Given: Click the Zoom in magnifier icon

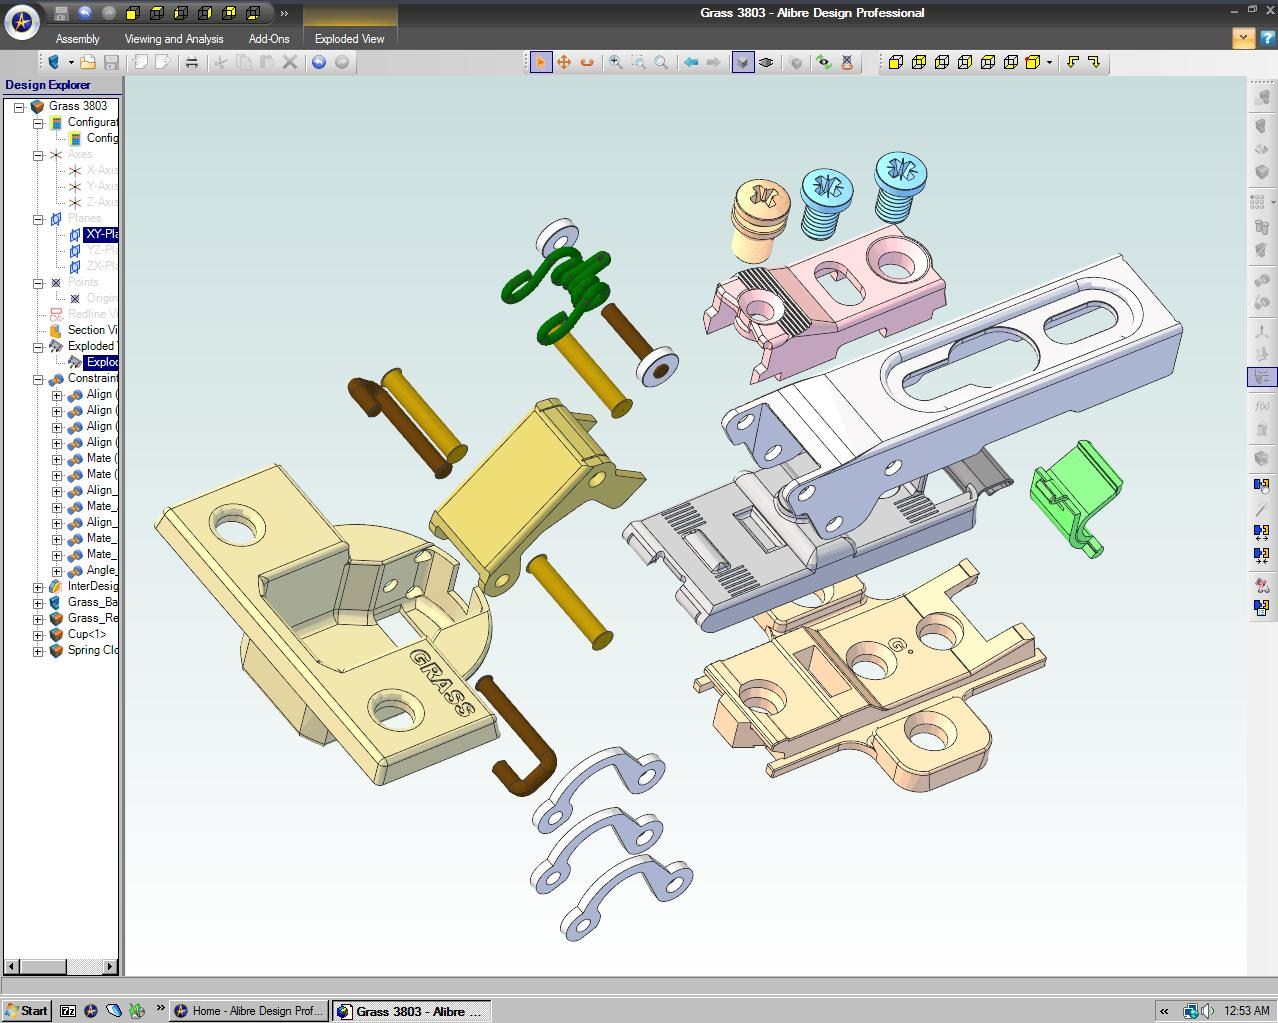Looking at the screenshot, I should 616,62.
